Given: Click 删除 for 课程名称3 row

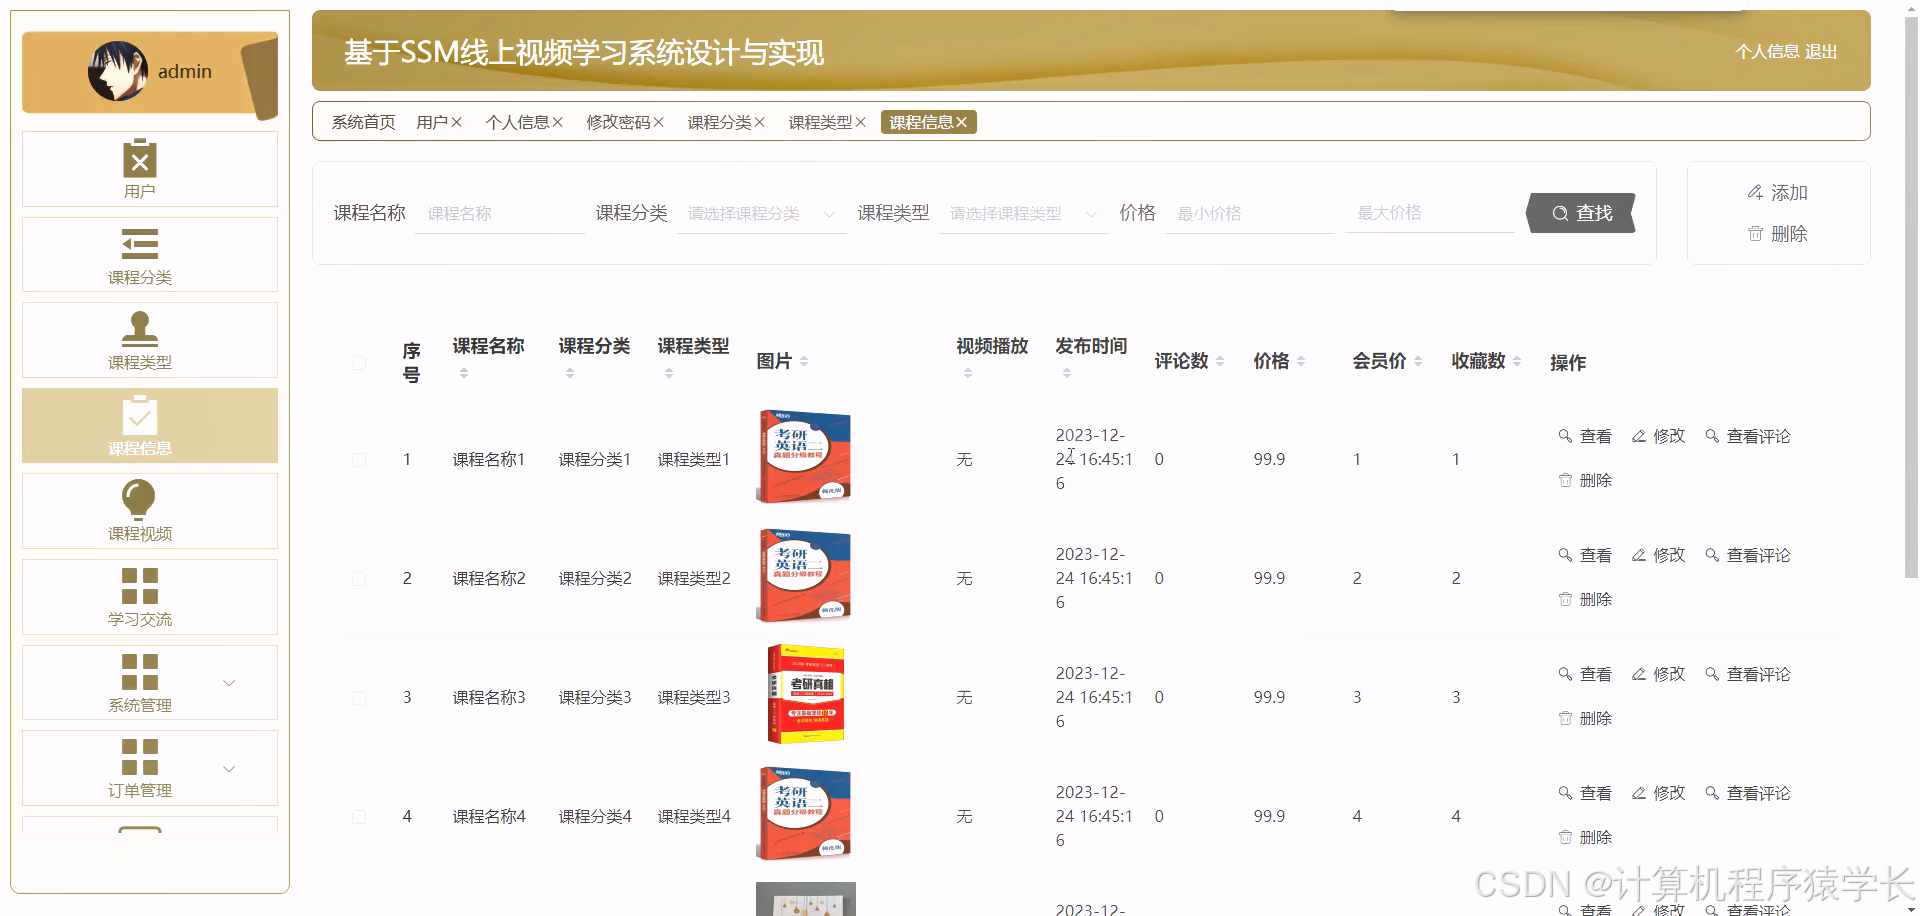Looking at the screenshot, I should [x=1585, y=718].
